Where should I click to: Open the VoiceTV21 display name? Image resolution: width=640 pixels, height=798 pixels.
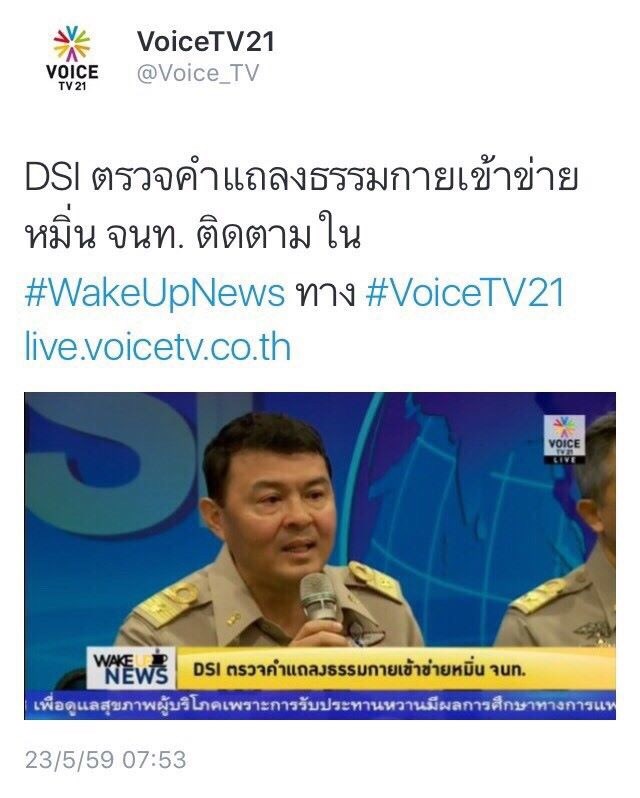(206, 41)
